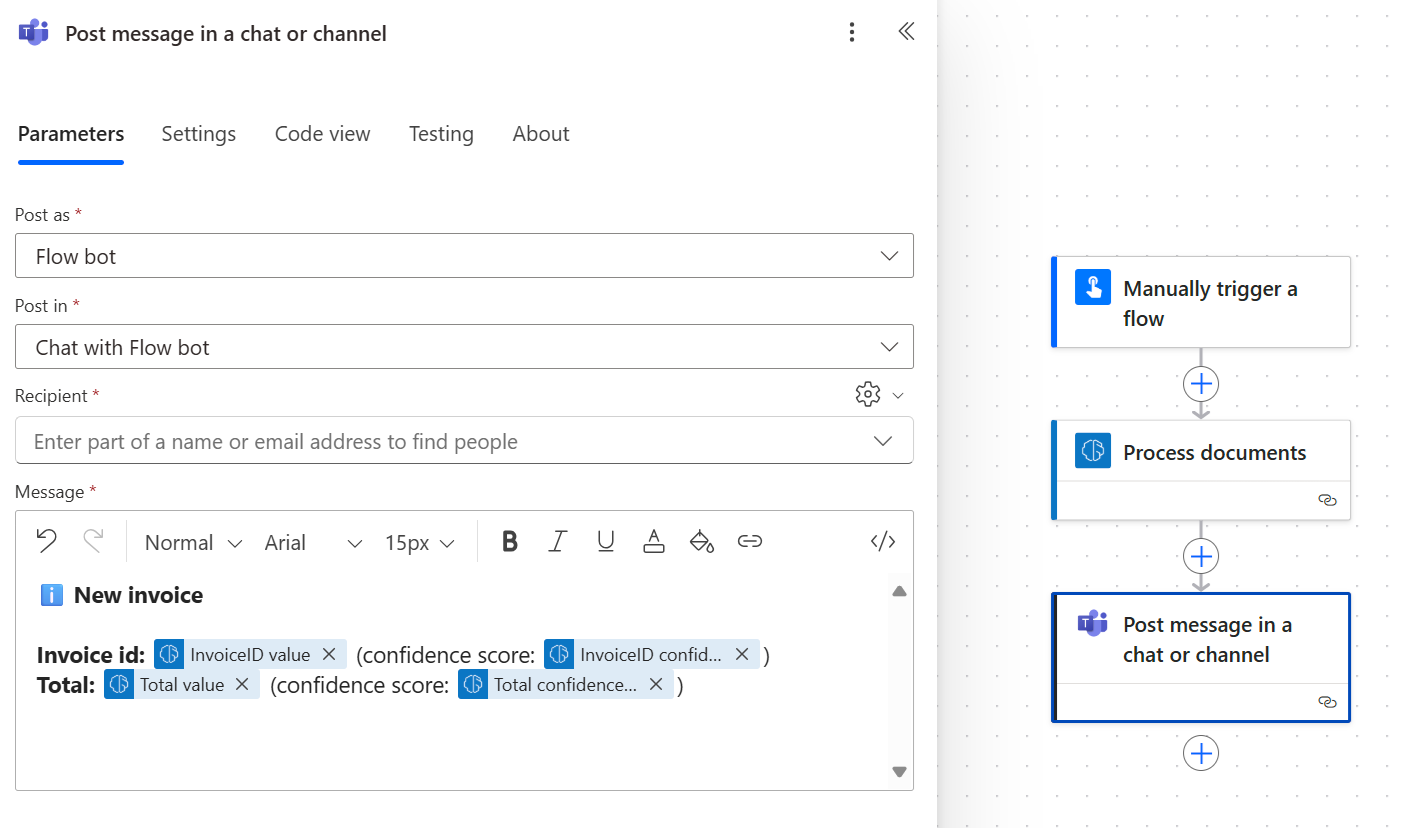Open the Post as dropdown
1402x828 pixels.
pyautogui.click(x=464, y=256)
